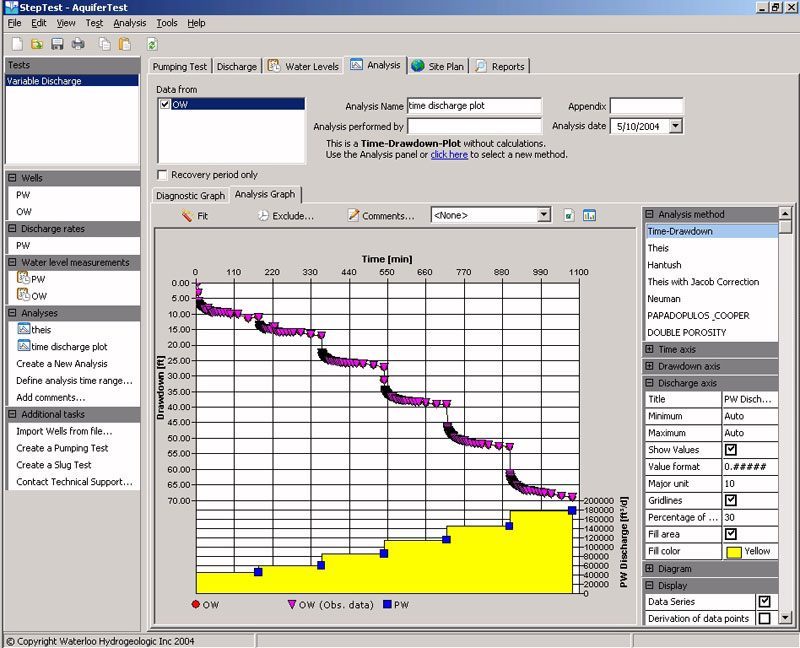The height and width of the screenshot is (648, 800).
Task: Click the theis analysis graph icon
Action: click(x=23, y=329)
